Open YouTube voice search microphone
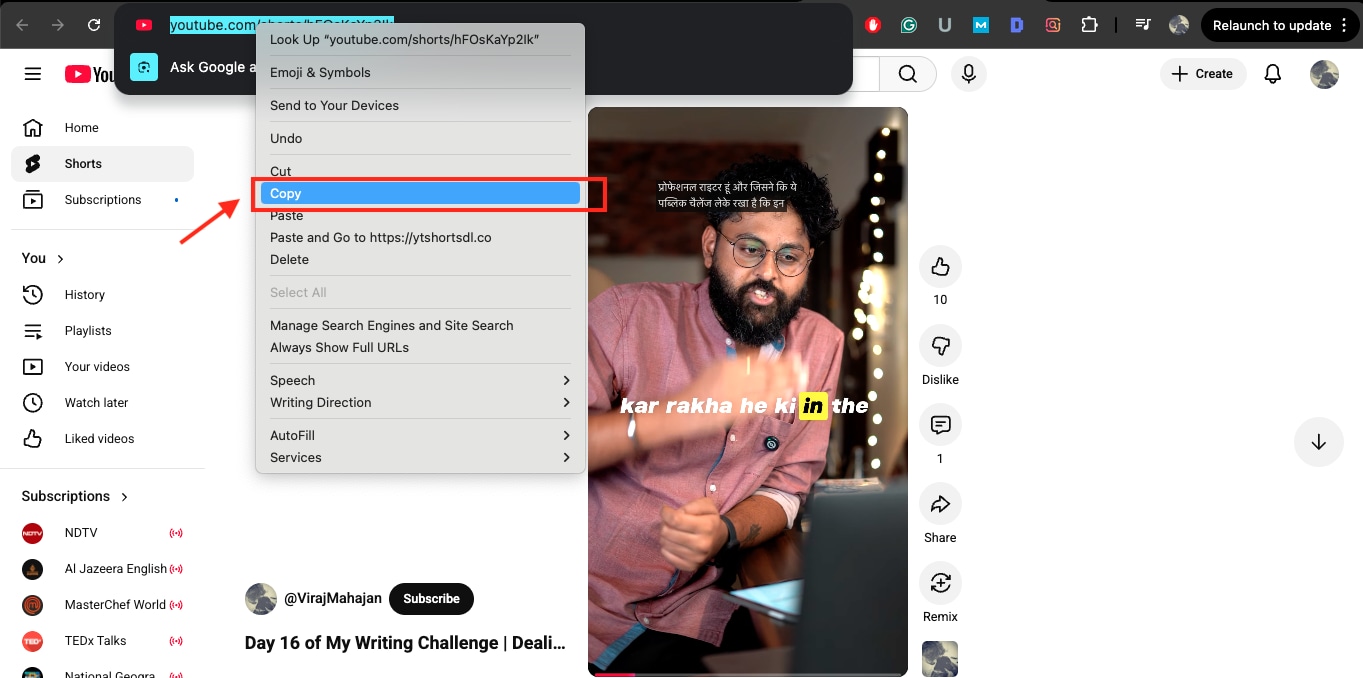 point(968,73)
